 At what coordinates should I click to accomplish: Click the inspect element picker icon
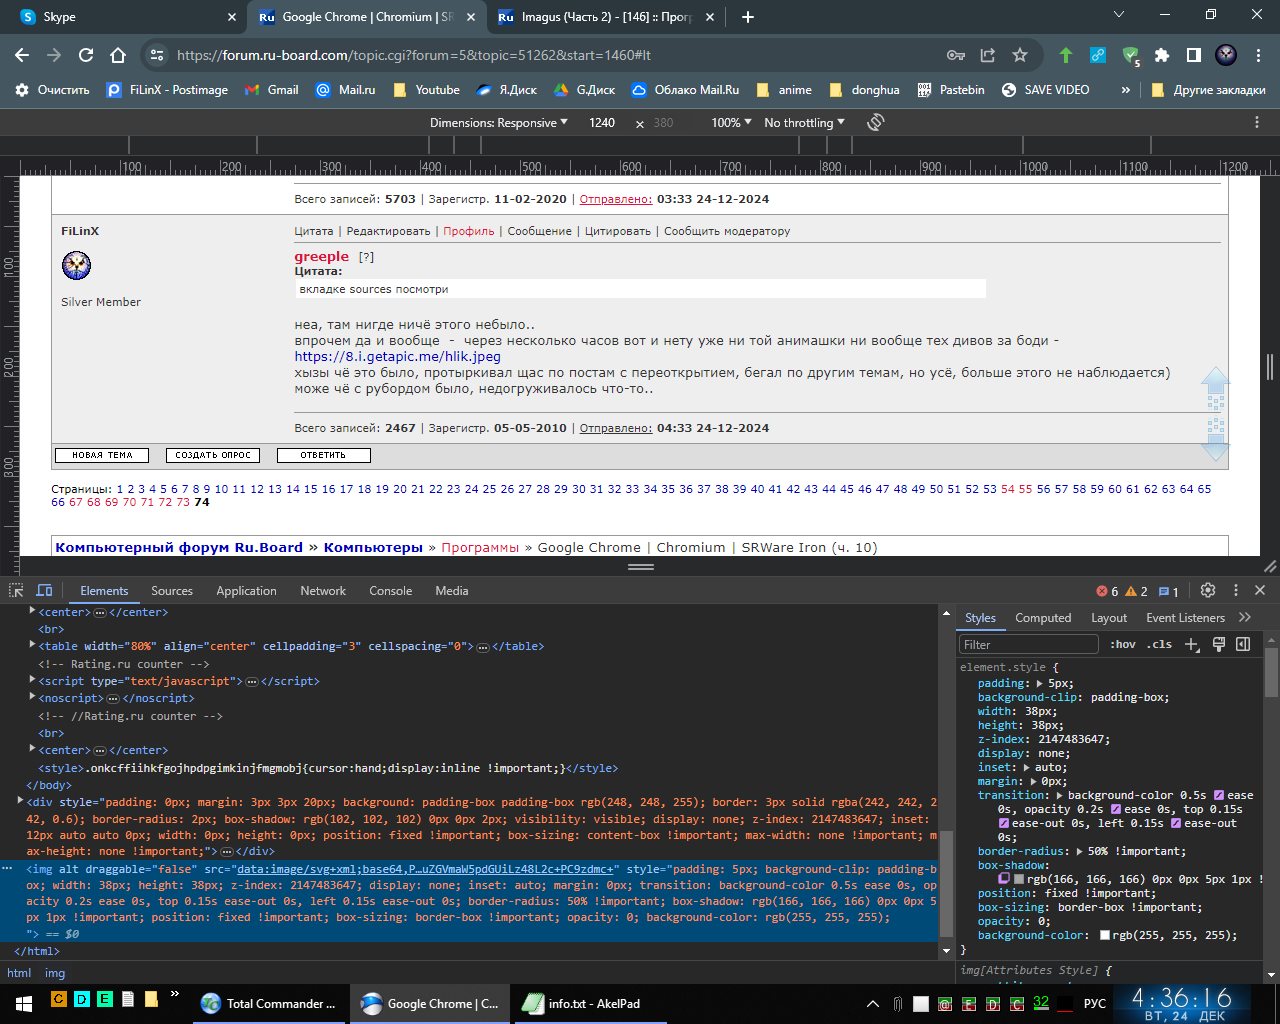click(x=16, y=590)
